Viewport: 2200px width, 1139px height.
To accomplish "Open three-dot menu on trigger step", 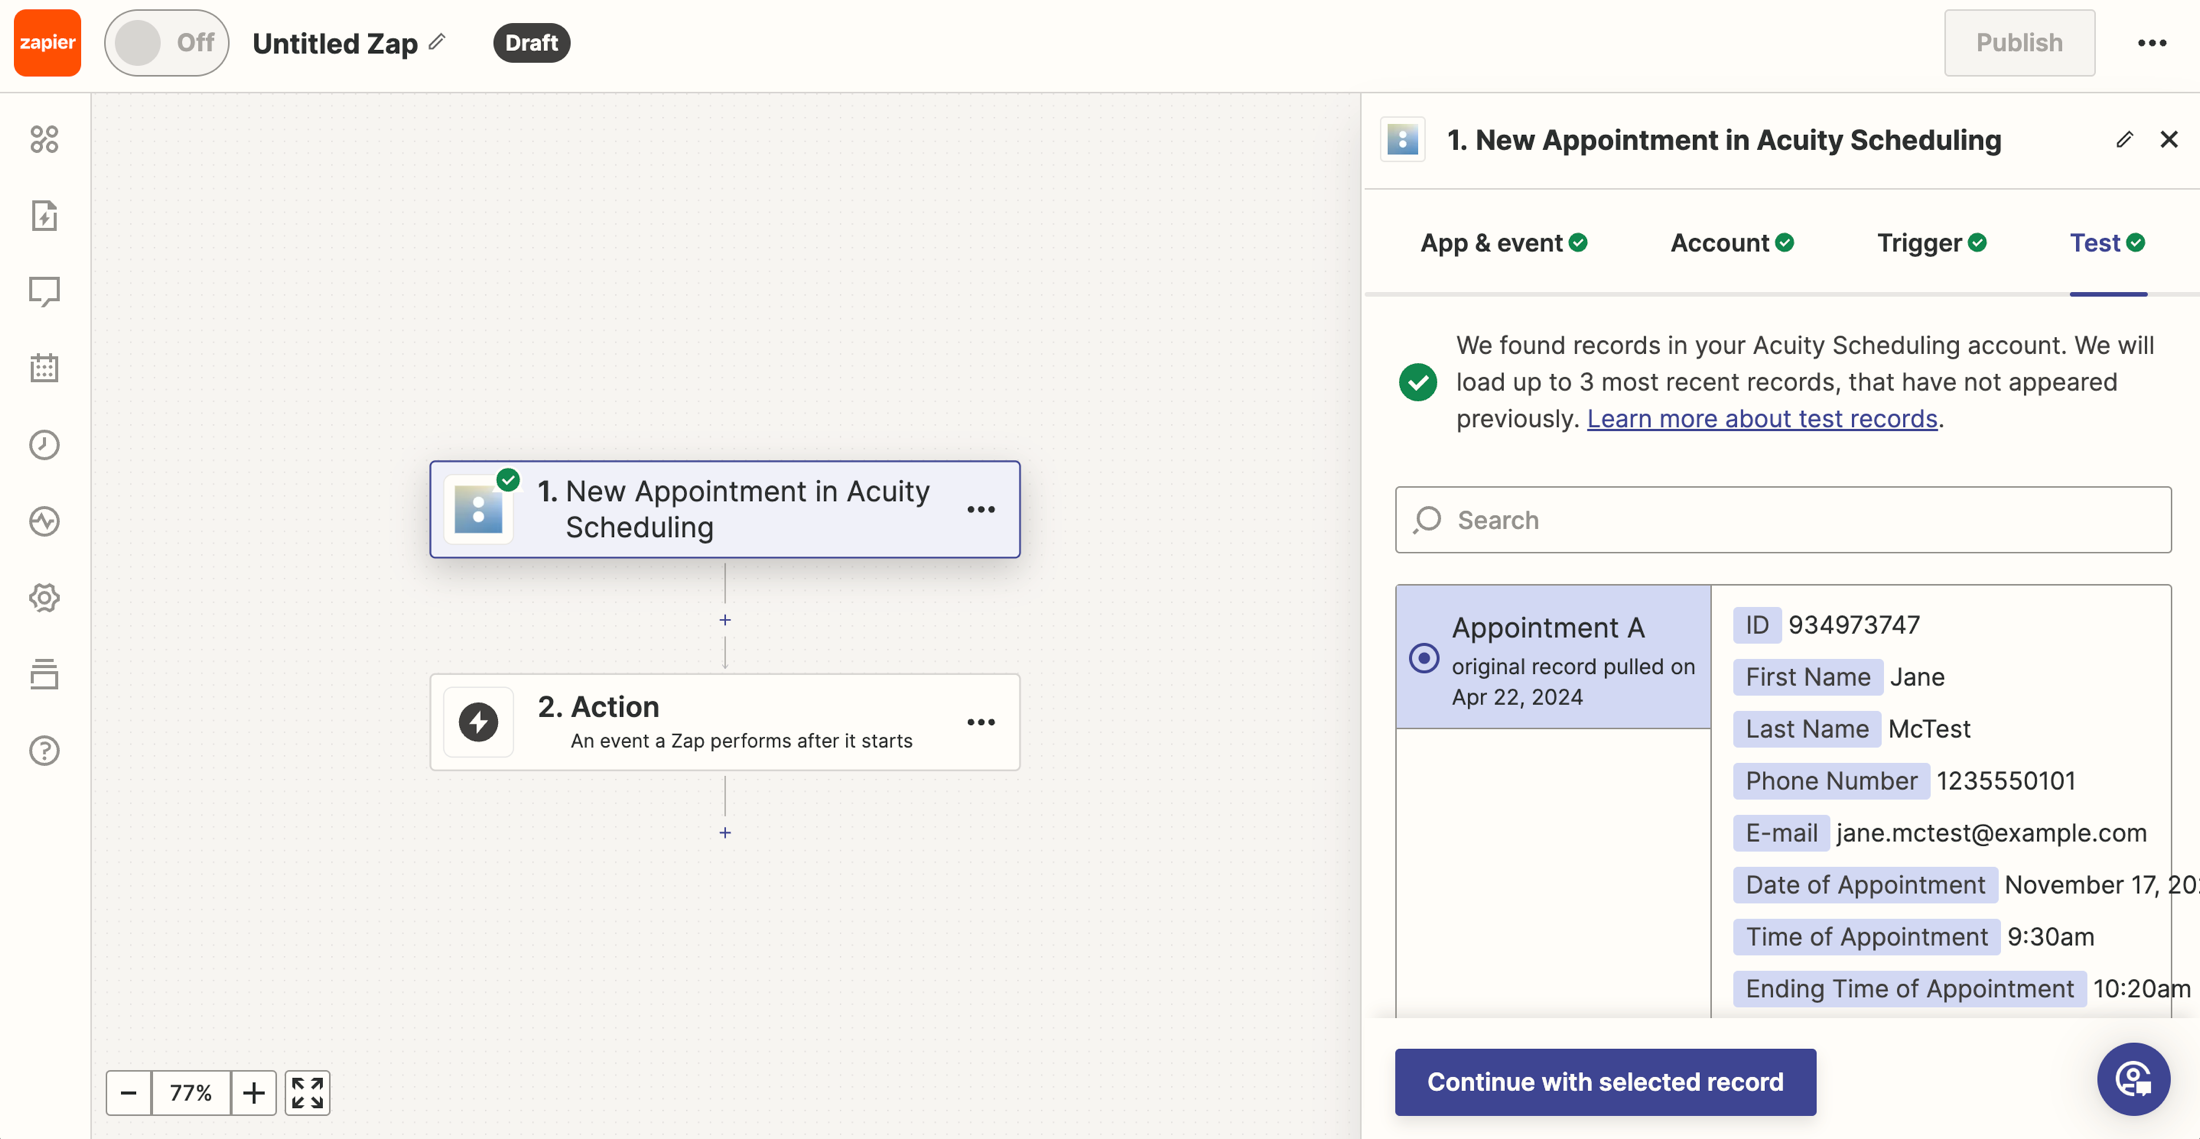I will (981, 510).
